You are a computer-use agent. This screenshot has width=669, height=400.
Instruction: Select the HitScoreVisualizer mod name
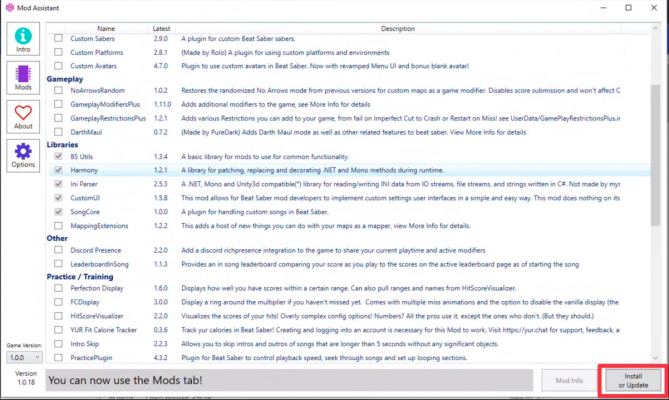97,316
